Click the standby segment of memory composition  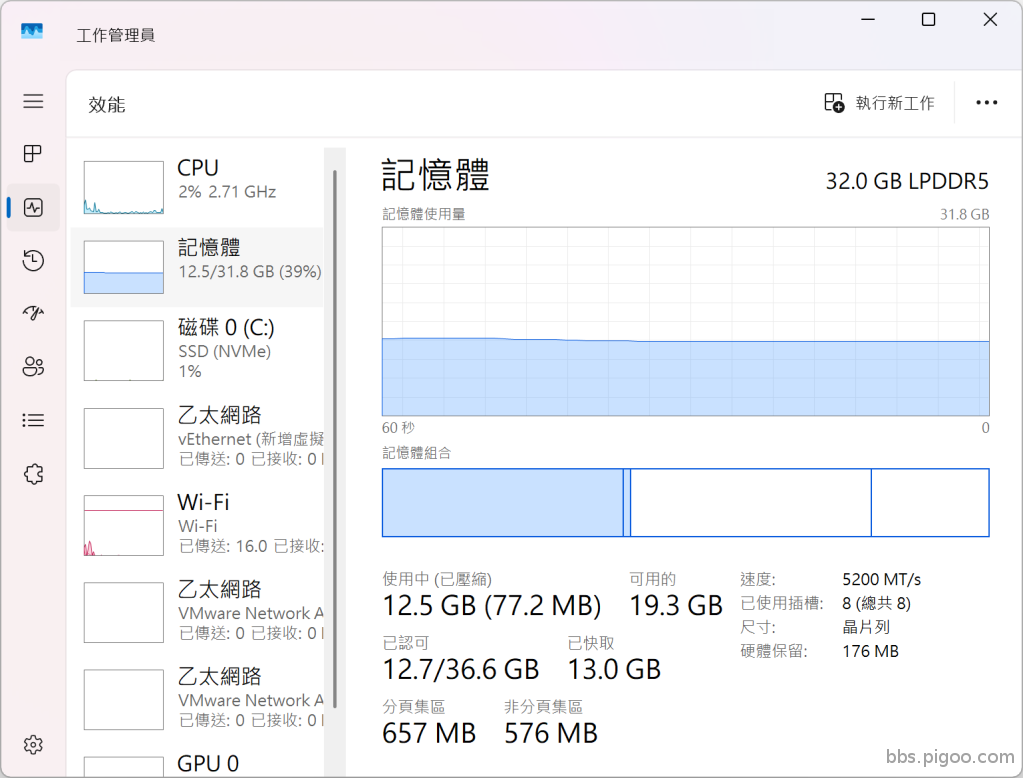[750, 503]
